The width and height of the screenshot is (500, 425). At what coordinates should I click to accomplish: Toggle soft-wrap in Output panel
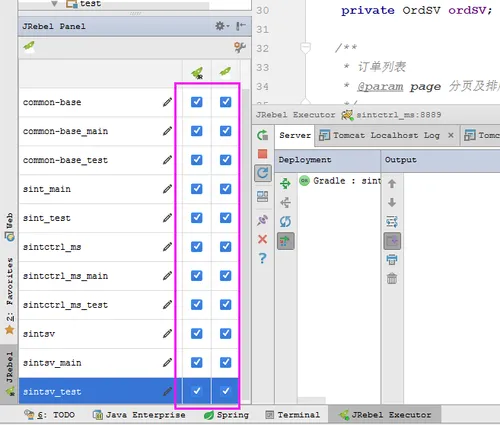[392, 222]
